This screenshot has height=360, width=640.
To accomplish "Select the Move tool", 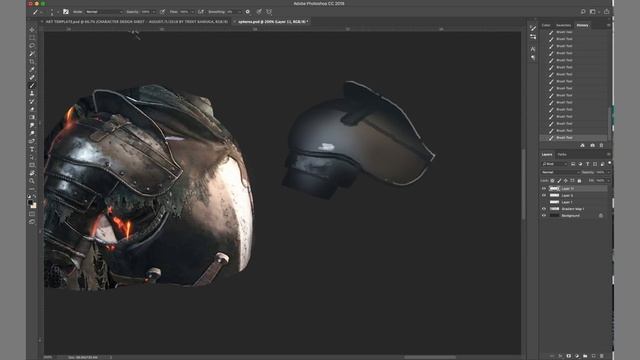I will [x=32, y=30].
